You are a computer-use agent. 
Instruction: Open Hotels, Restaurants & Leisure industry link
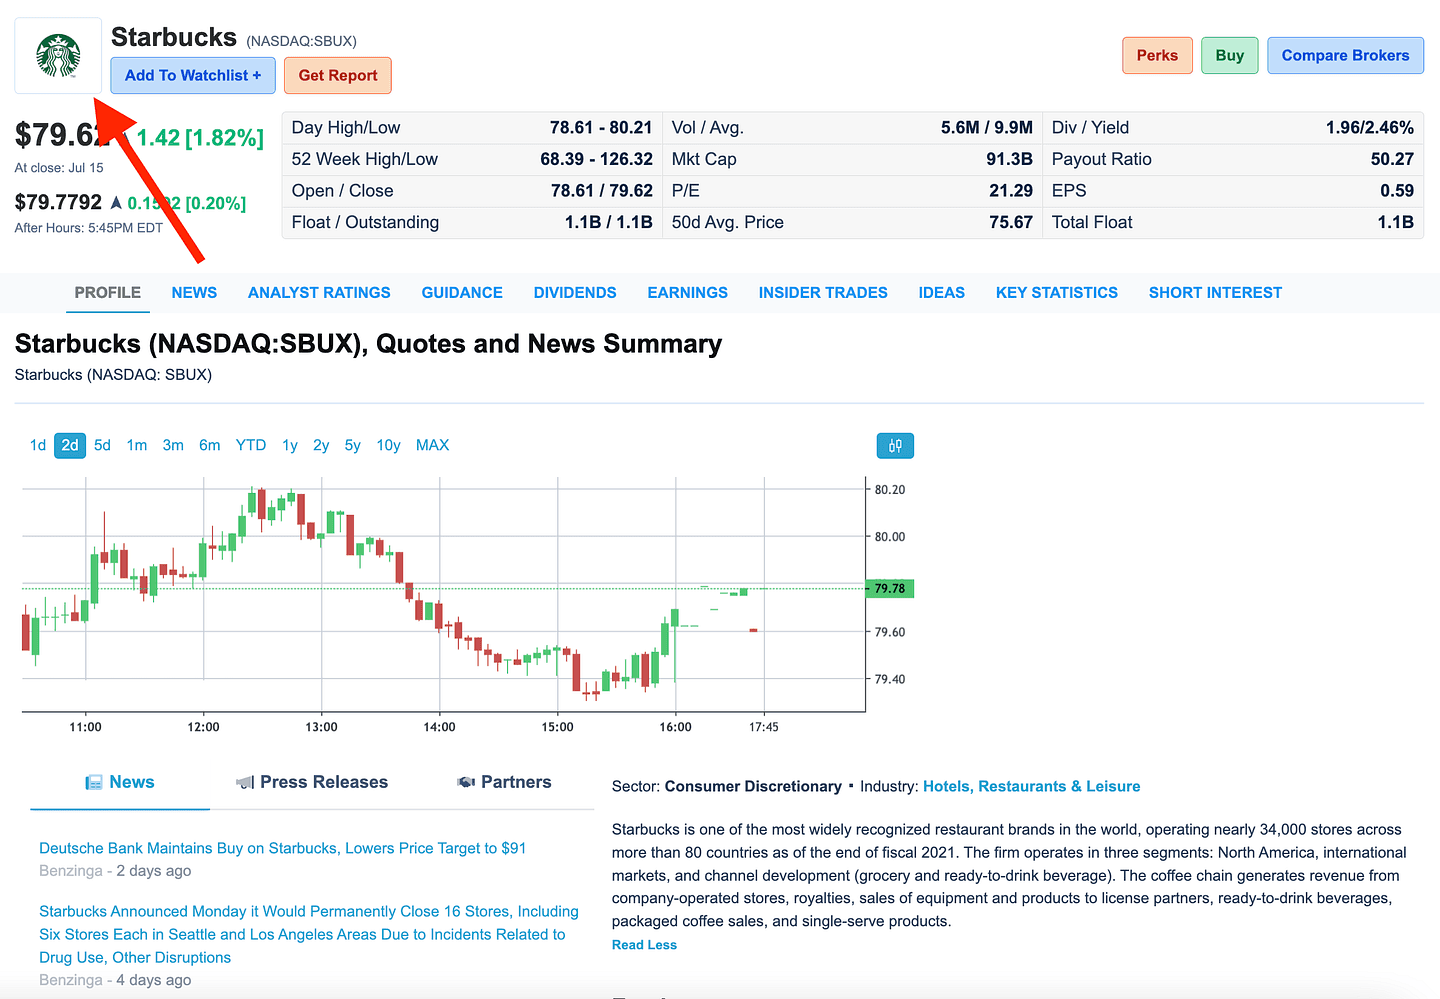(1031, 786)
